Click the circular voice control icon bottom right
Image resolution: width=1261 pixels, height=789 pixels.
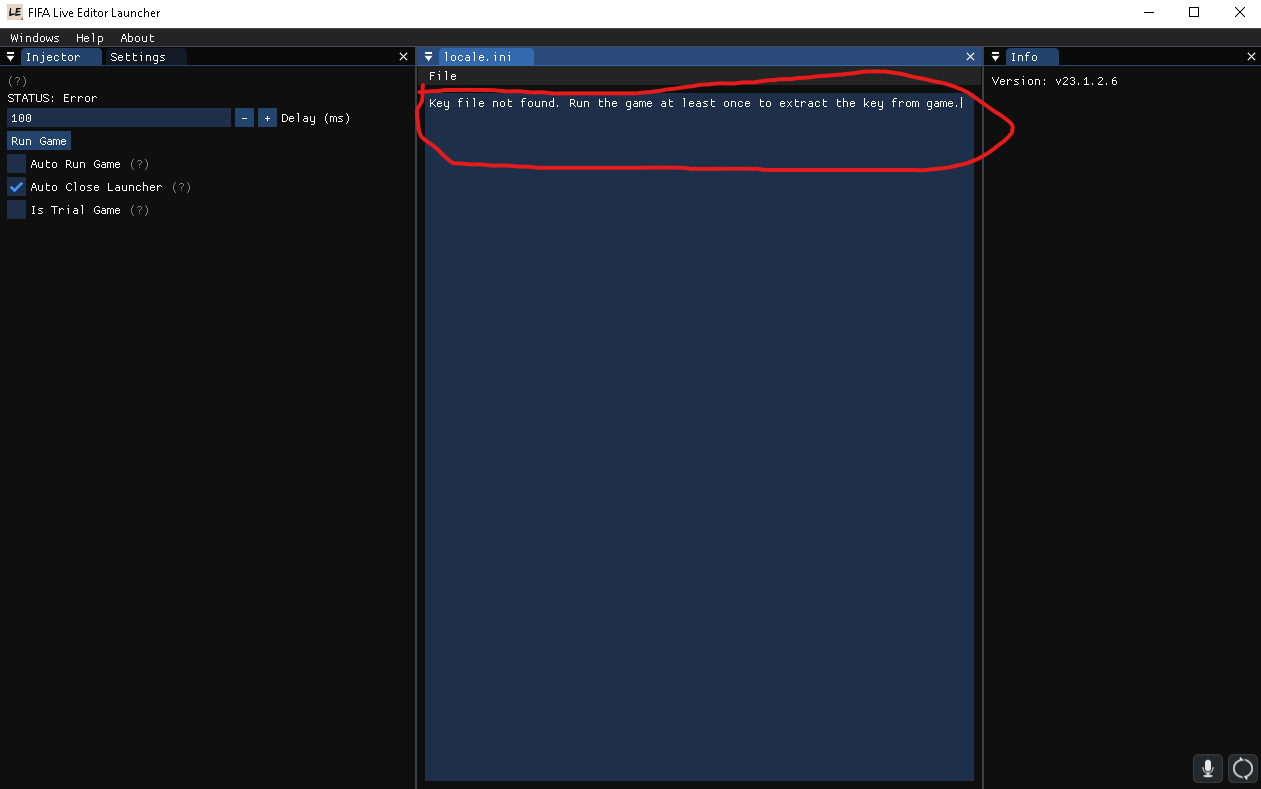click(x=1243, y=768)
